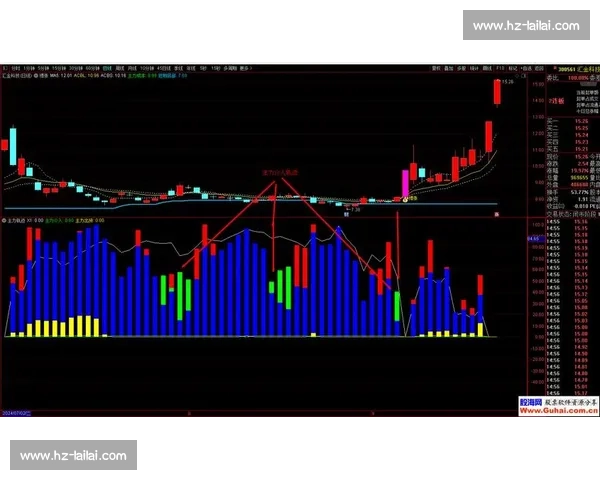Viewport: 600px width, 480px height.
Task: Switch chart to 分时 intraday view
Action: (x=11, y=67)
